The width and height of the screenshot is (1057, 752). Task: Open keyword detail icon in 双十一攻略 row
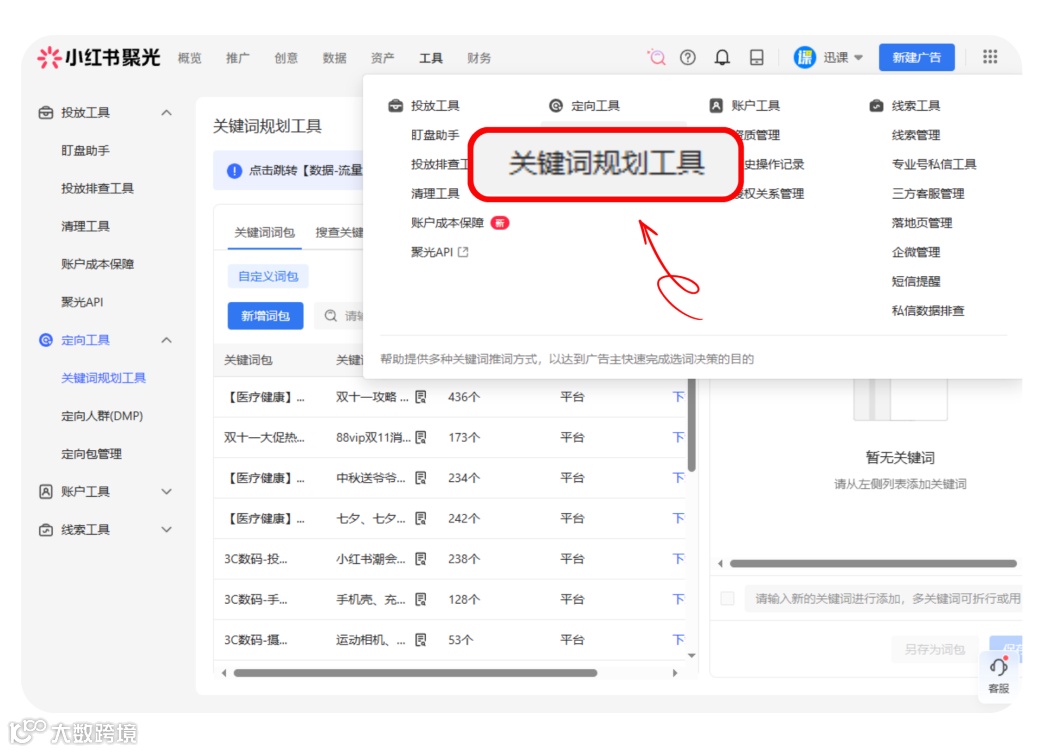[x=421, y=397]
